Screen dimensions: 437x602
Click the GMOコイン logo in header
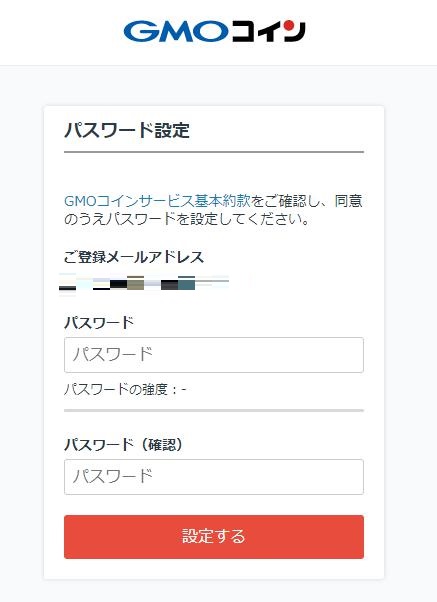pos(214,31)
